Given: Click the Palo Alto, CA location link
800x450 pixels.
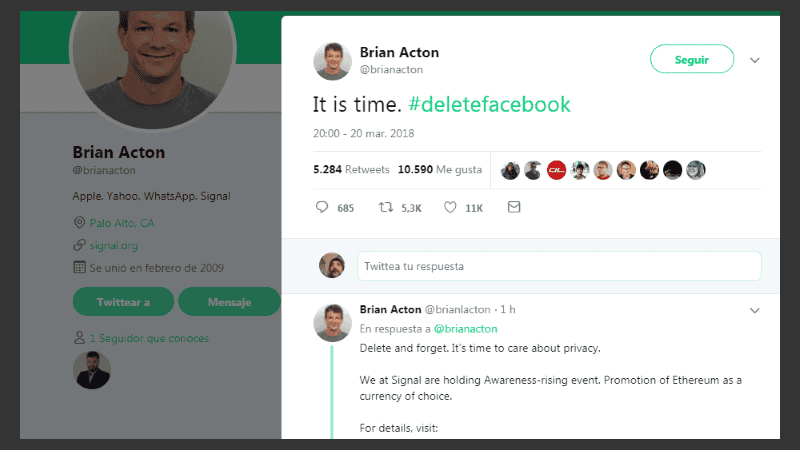Looking at the screenshot, I should (121, 223).
